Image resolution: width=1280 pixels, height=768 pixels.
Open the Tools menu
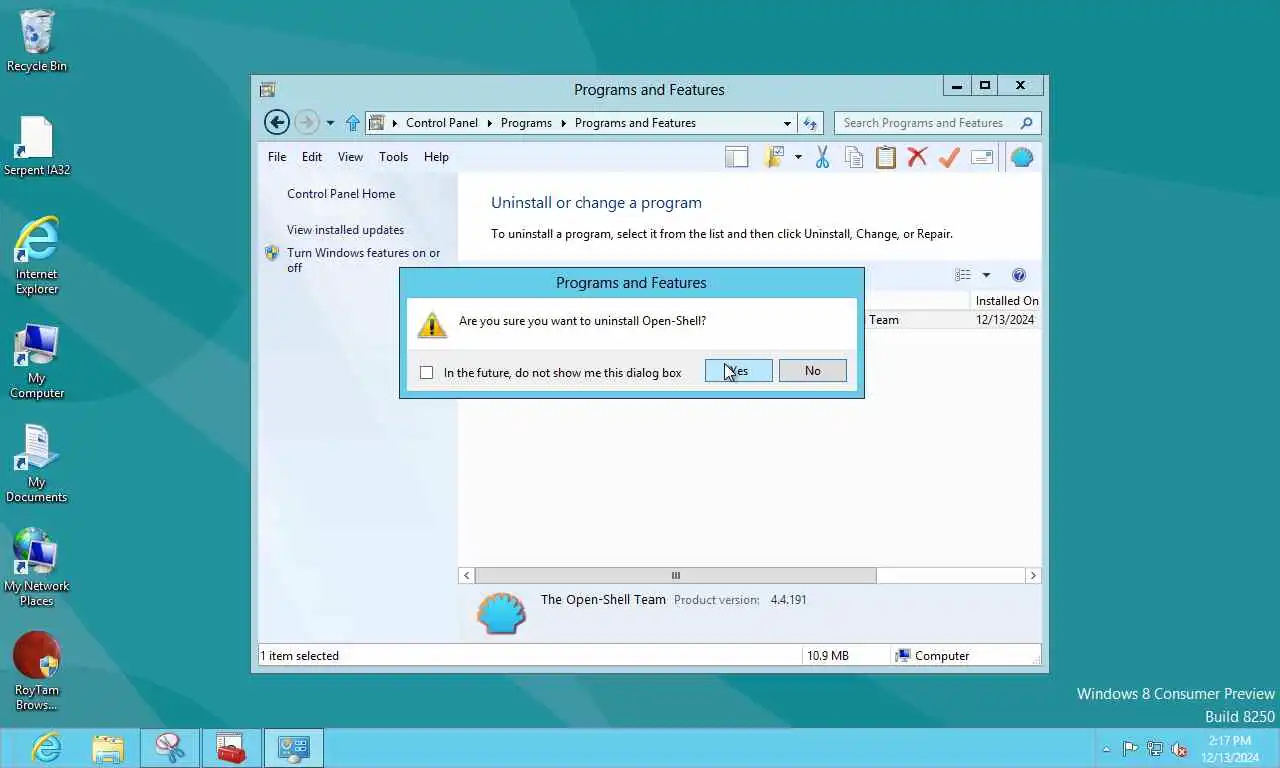[393, 157]
